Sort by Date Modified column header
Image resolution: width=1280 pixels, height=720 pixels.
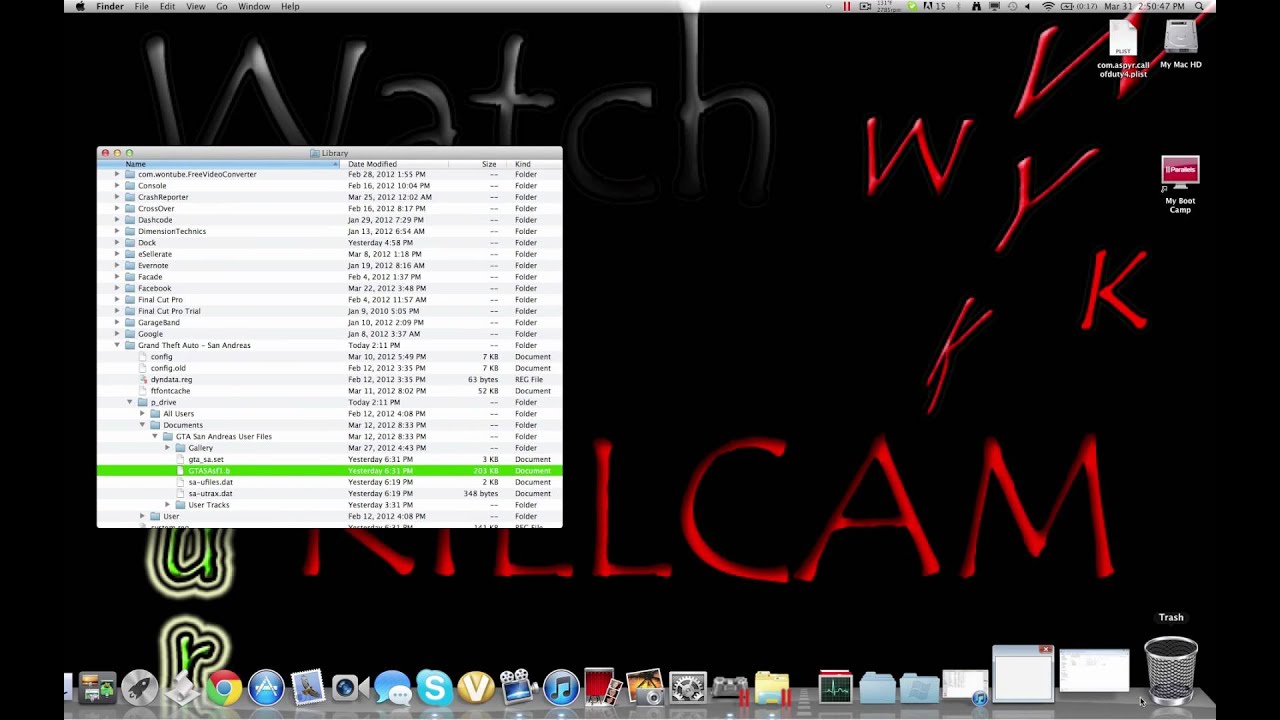[395, 164]
